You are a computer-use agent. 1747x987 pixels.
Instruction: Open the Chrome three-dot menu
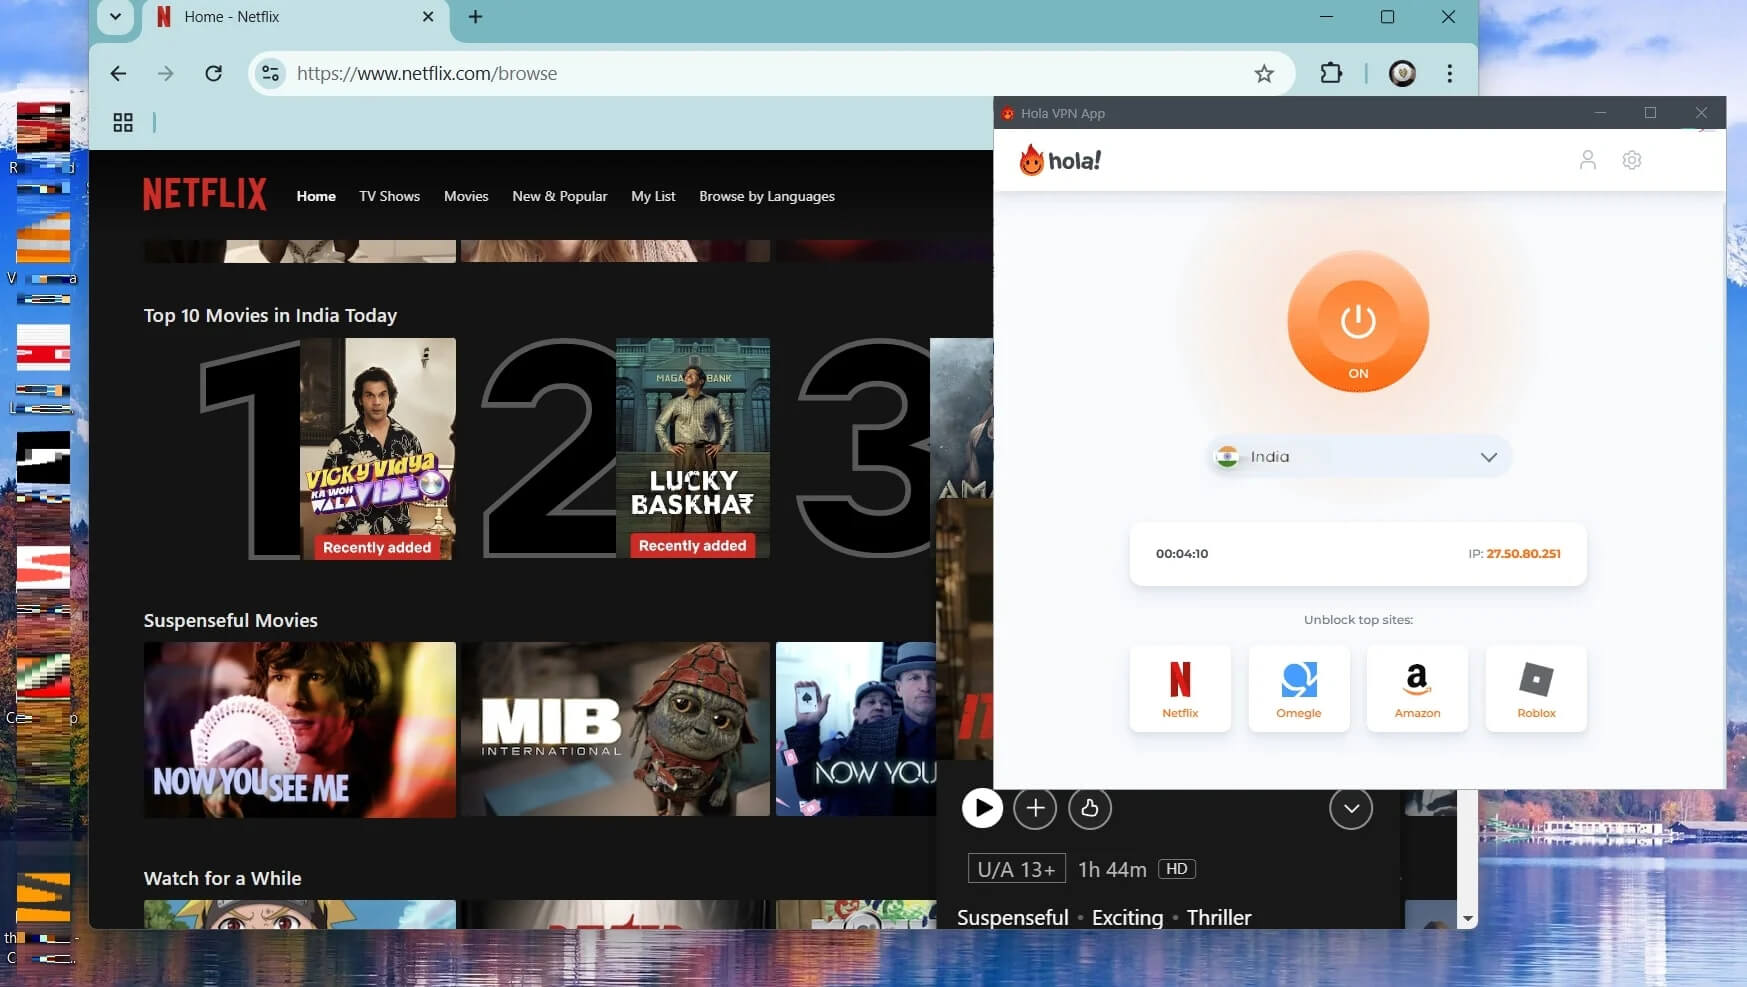1449,73
